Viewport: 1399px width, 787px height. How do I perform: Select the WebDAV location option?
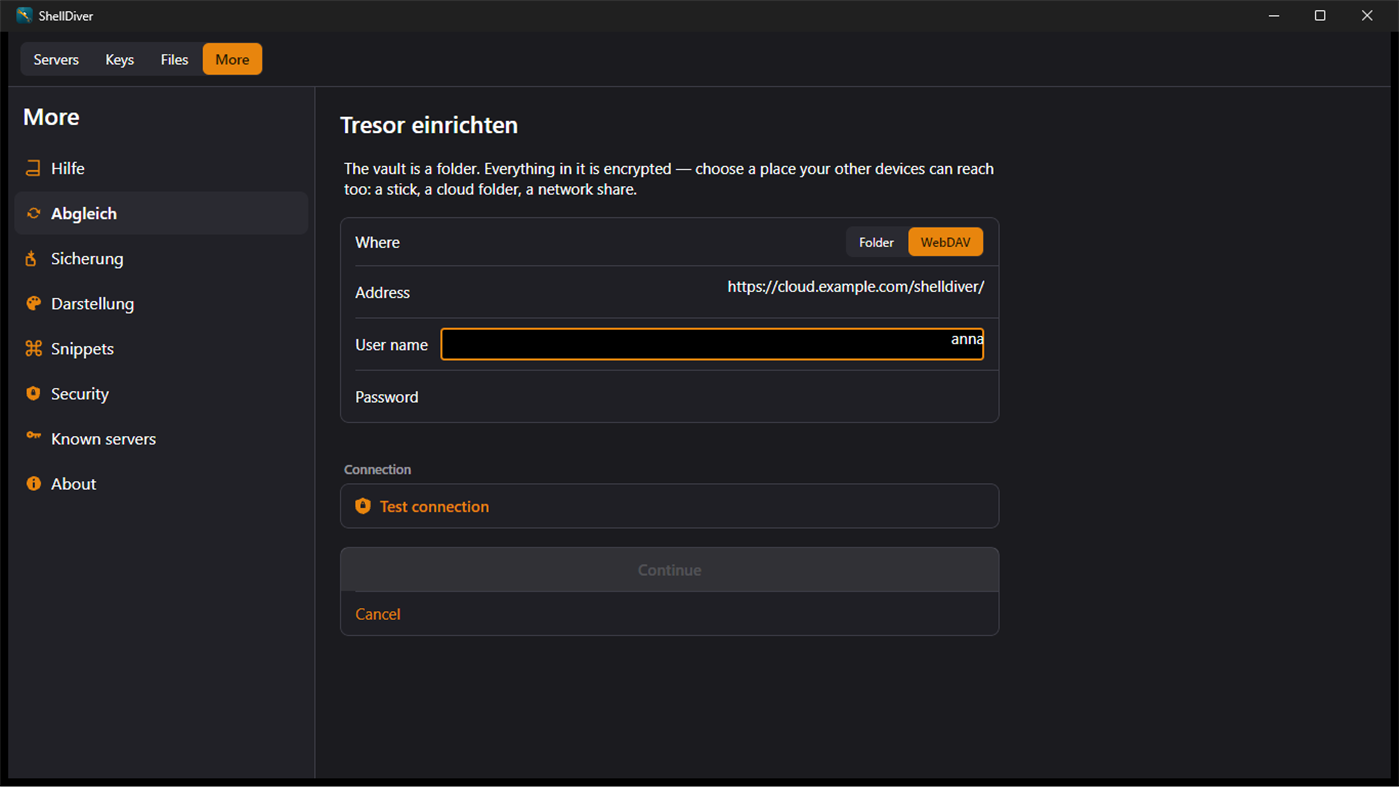[x=945, y=242]
